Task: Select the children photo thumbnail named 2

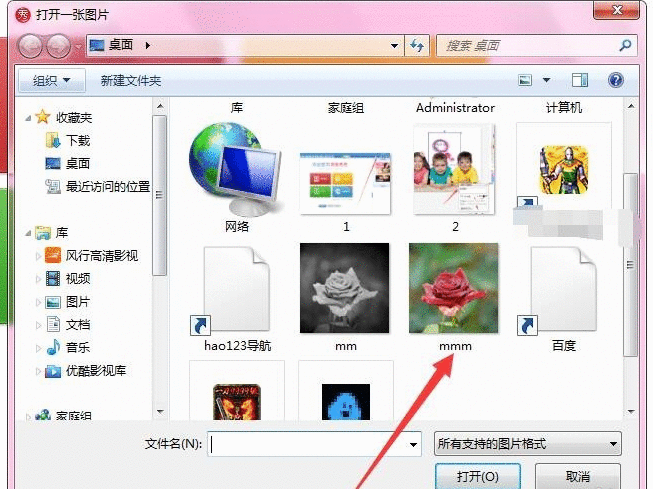Action: click(454, 169)
